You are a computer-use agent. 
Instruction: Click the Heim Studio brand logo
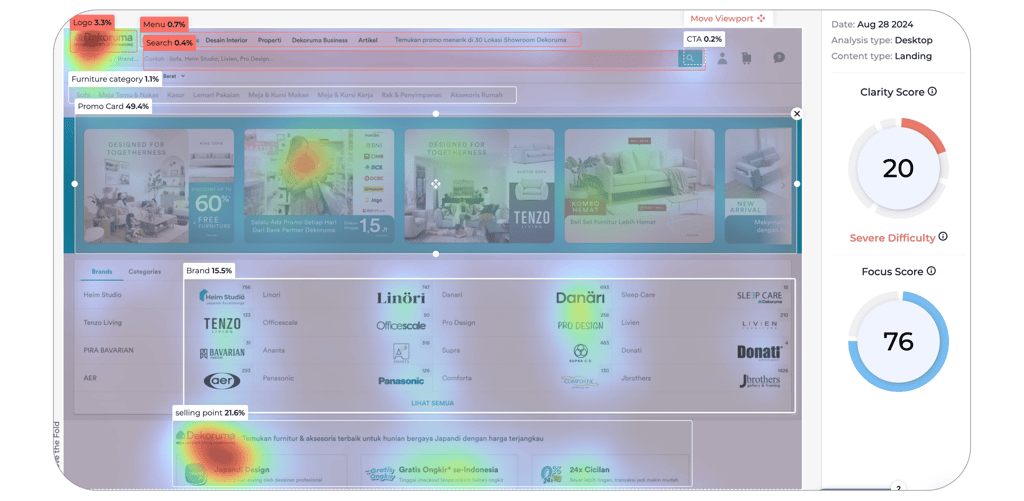[x=222, y=295]
